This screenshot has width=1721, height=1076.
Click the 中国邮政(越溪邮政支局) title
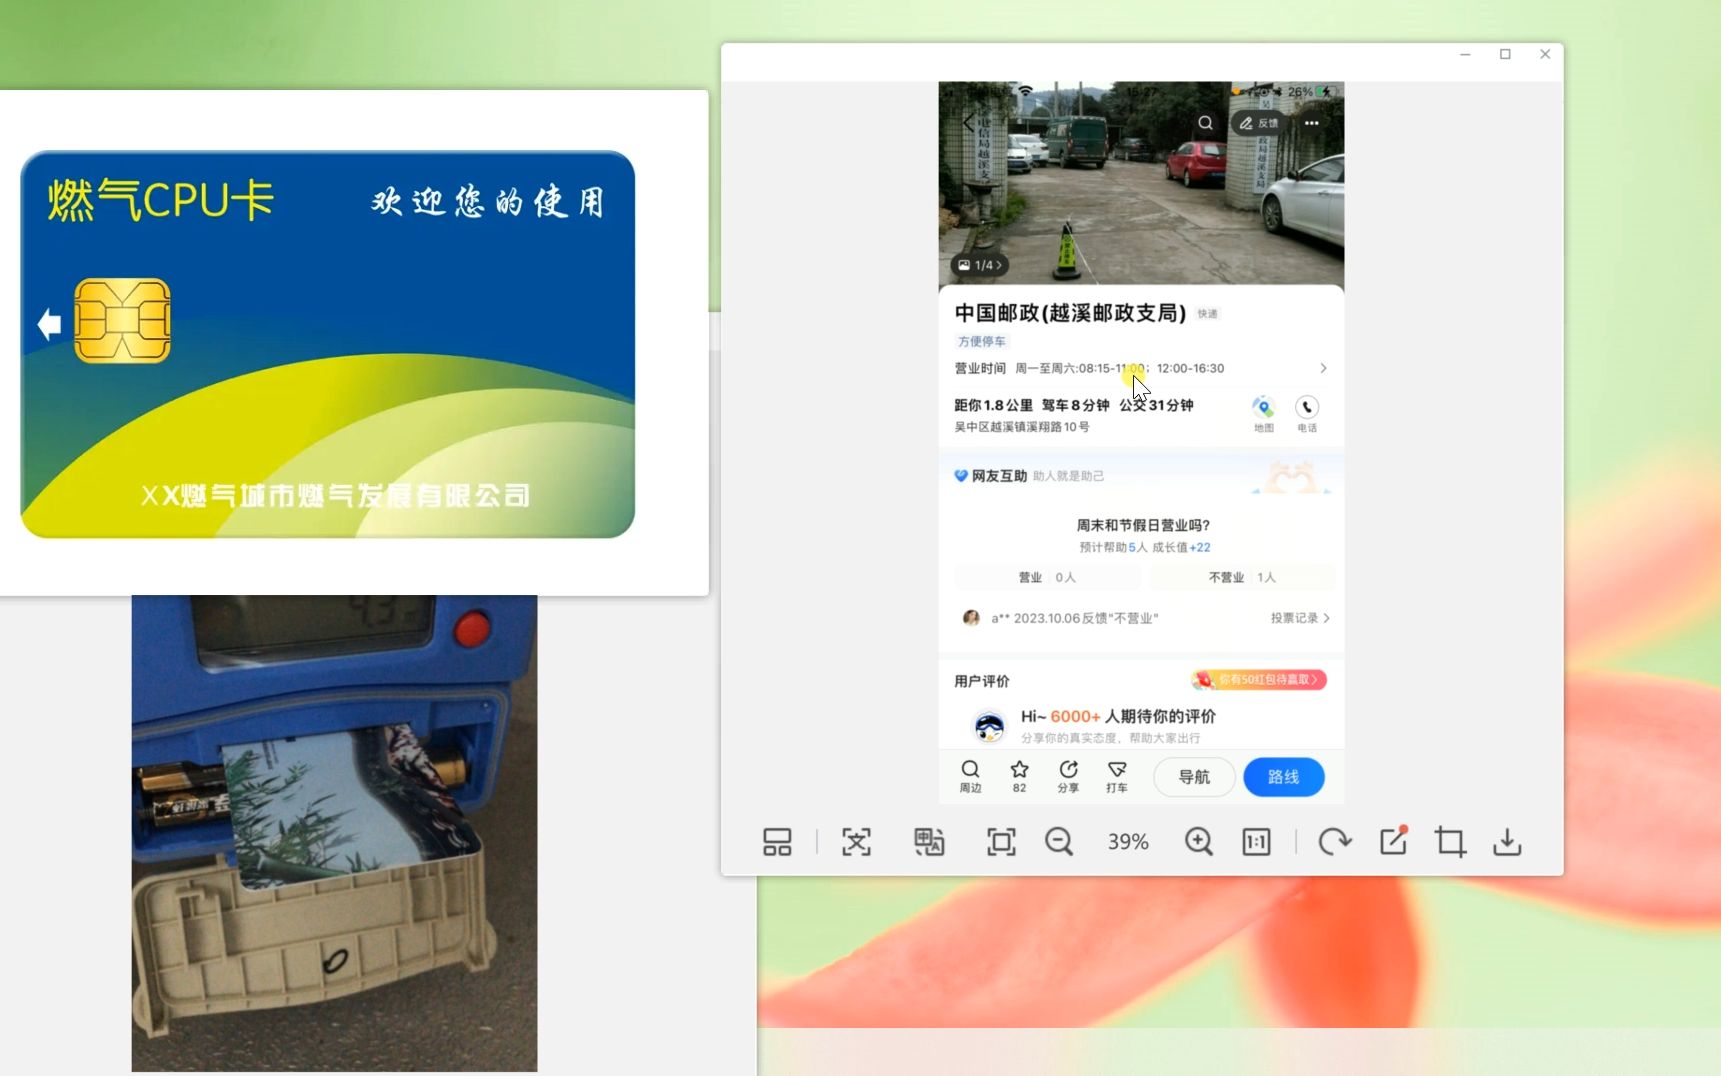[1070, 313]
